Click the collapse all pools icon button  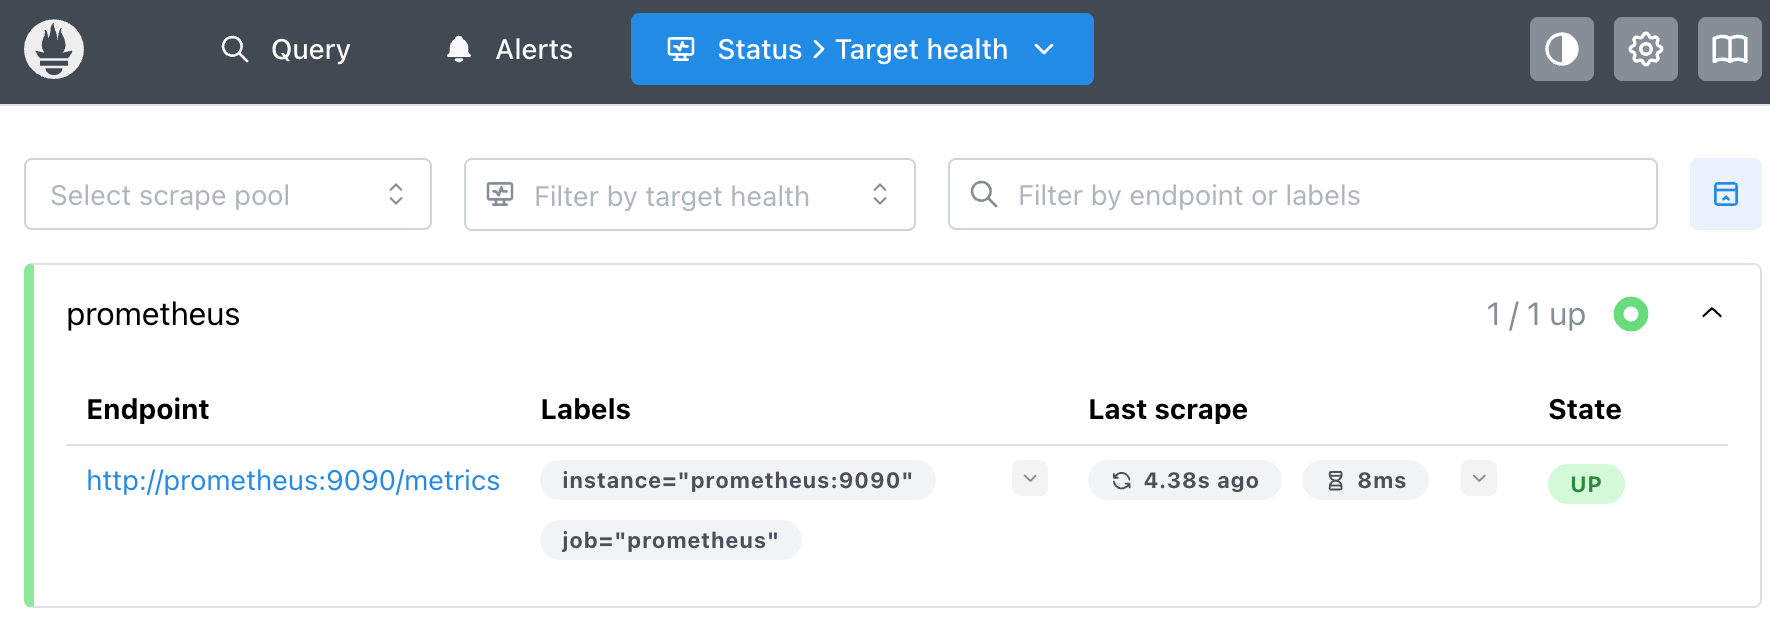[1726, 194]
